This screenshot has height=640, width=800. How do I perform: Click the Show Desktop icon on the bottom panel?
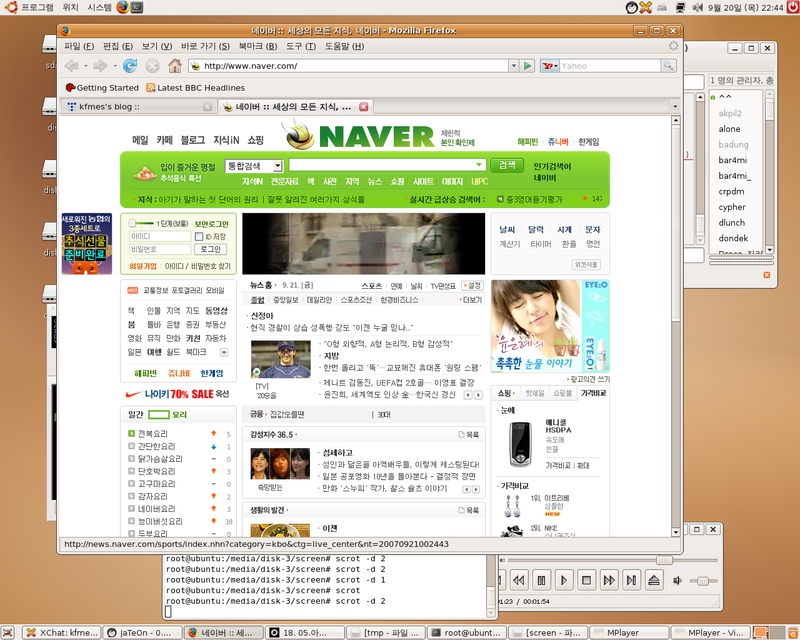pyautogui.click(x=8, y=633)
